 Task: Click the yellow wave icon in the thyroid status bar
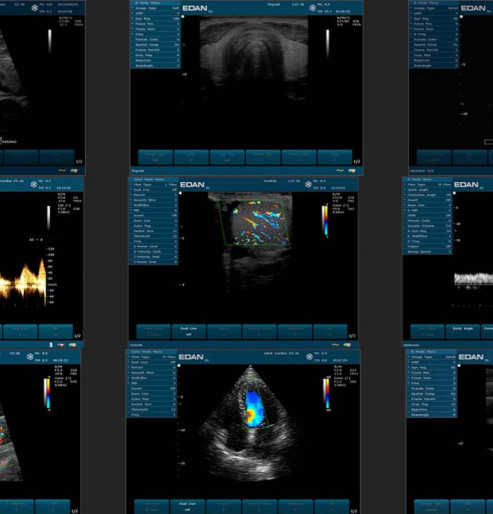[x=340, y=171]
